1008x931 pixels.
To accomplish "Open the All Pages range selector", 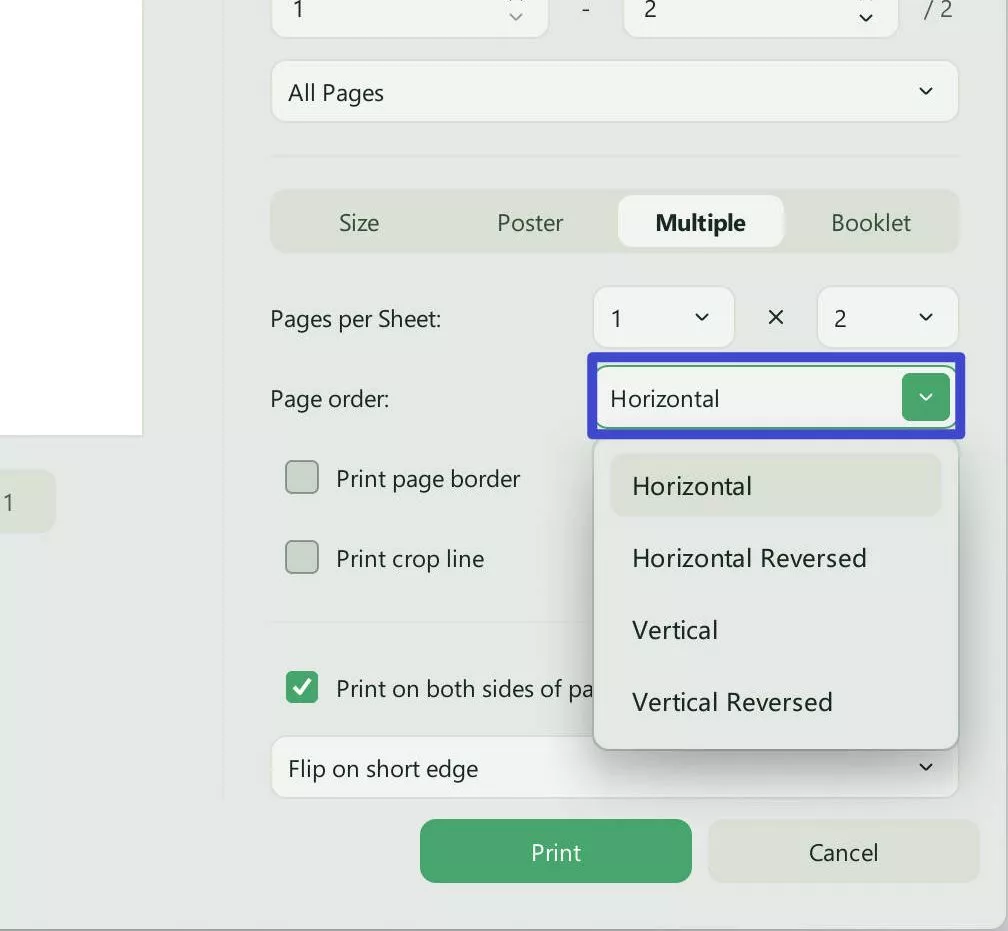I will click(x=613, y=91).
